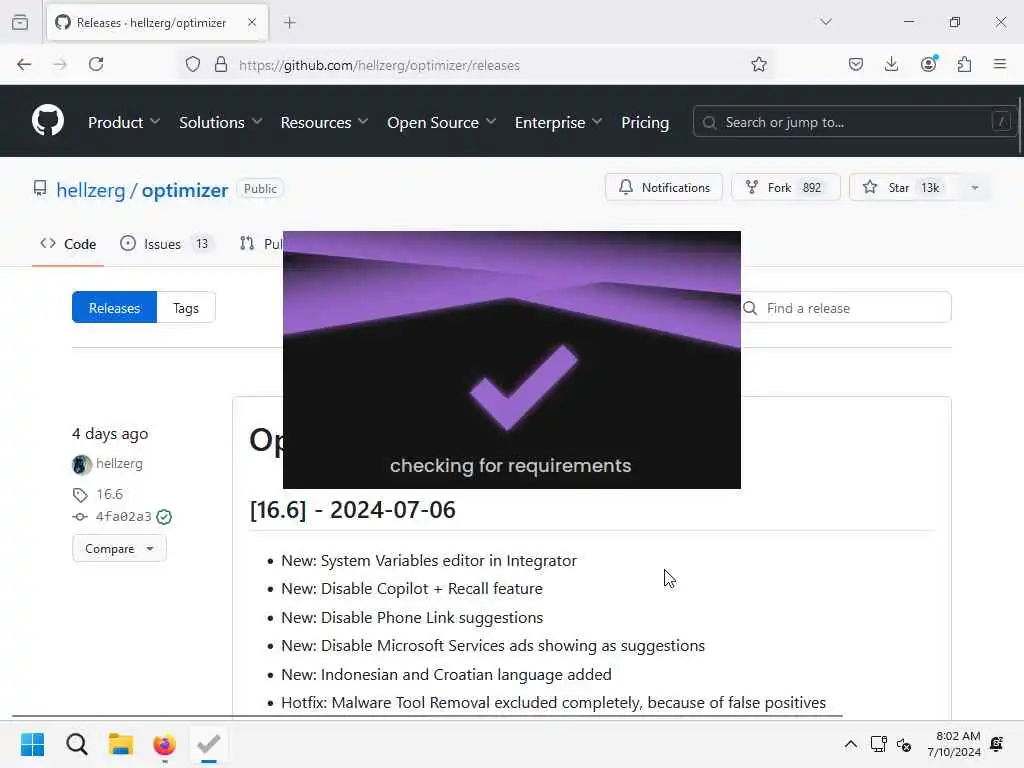Image resolution: width=1024 pixels, height=768 pixels.
Task: Click the GitHub logo in header
Action: point(48,121)
